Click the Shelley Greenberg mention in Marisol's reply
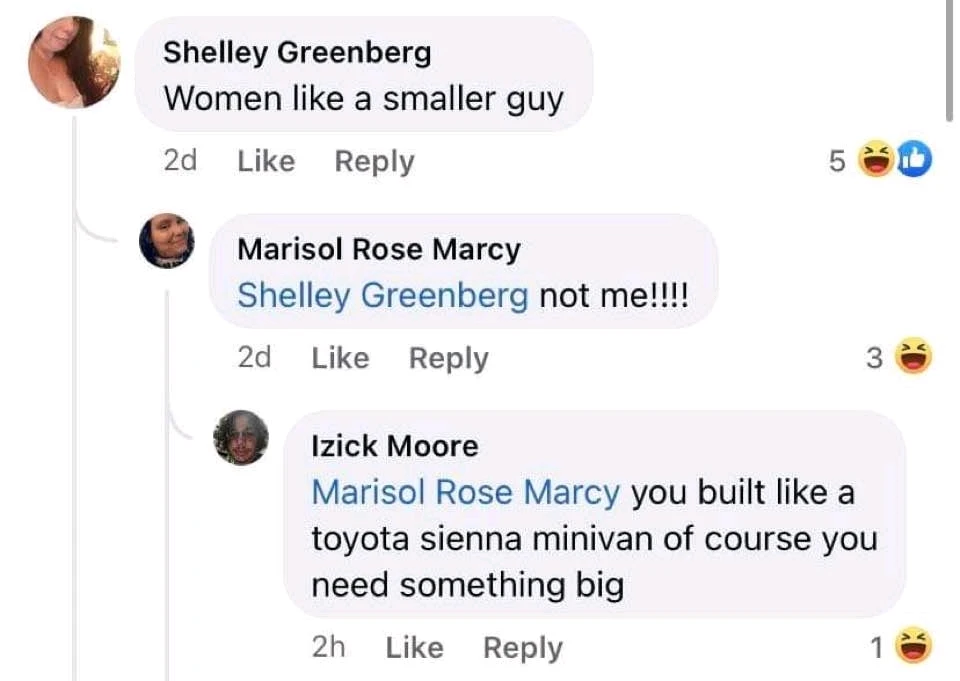The width and height of the screenshot is (960, 681). pyautogui.click(x=383, y=295)
